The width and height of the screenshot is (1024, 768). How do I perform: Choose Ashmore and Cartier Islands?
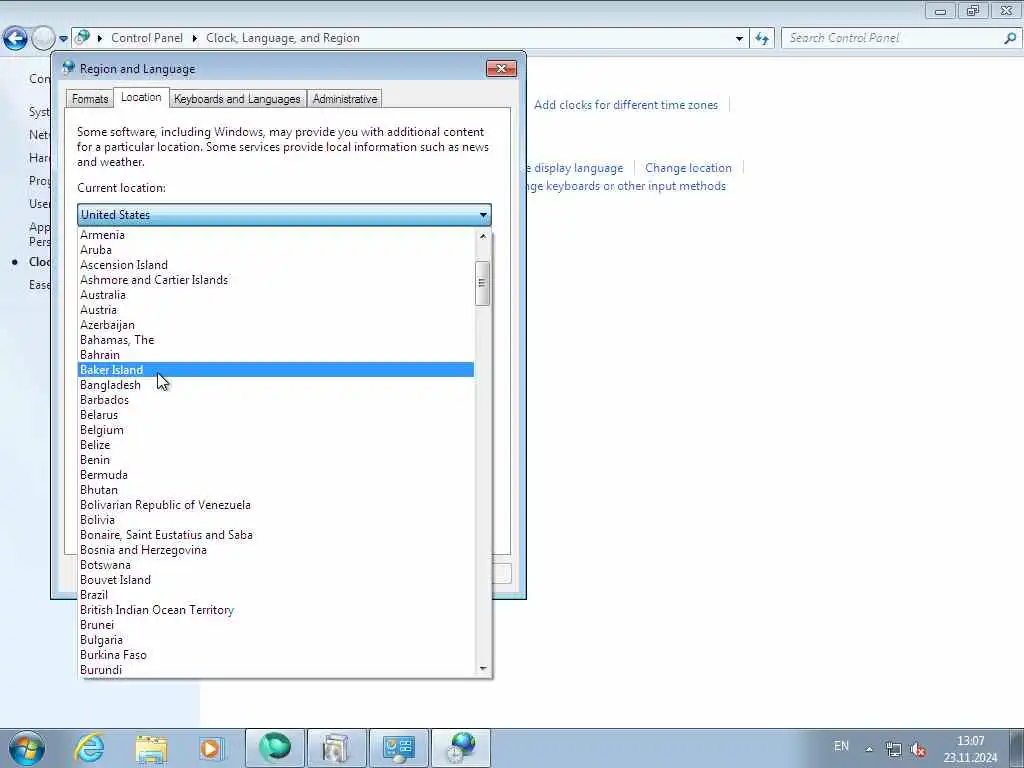[x=276, y=280]
